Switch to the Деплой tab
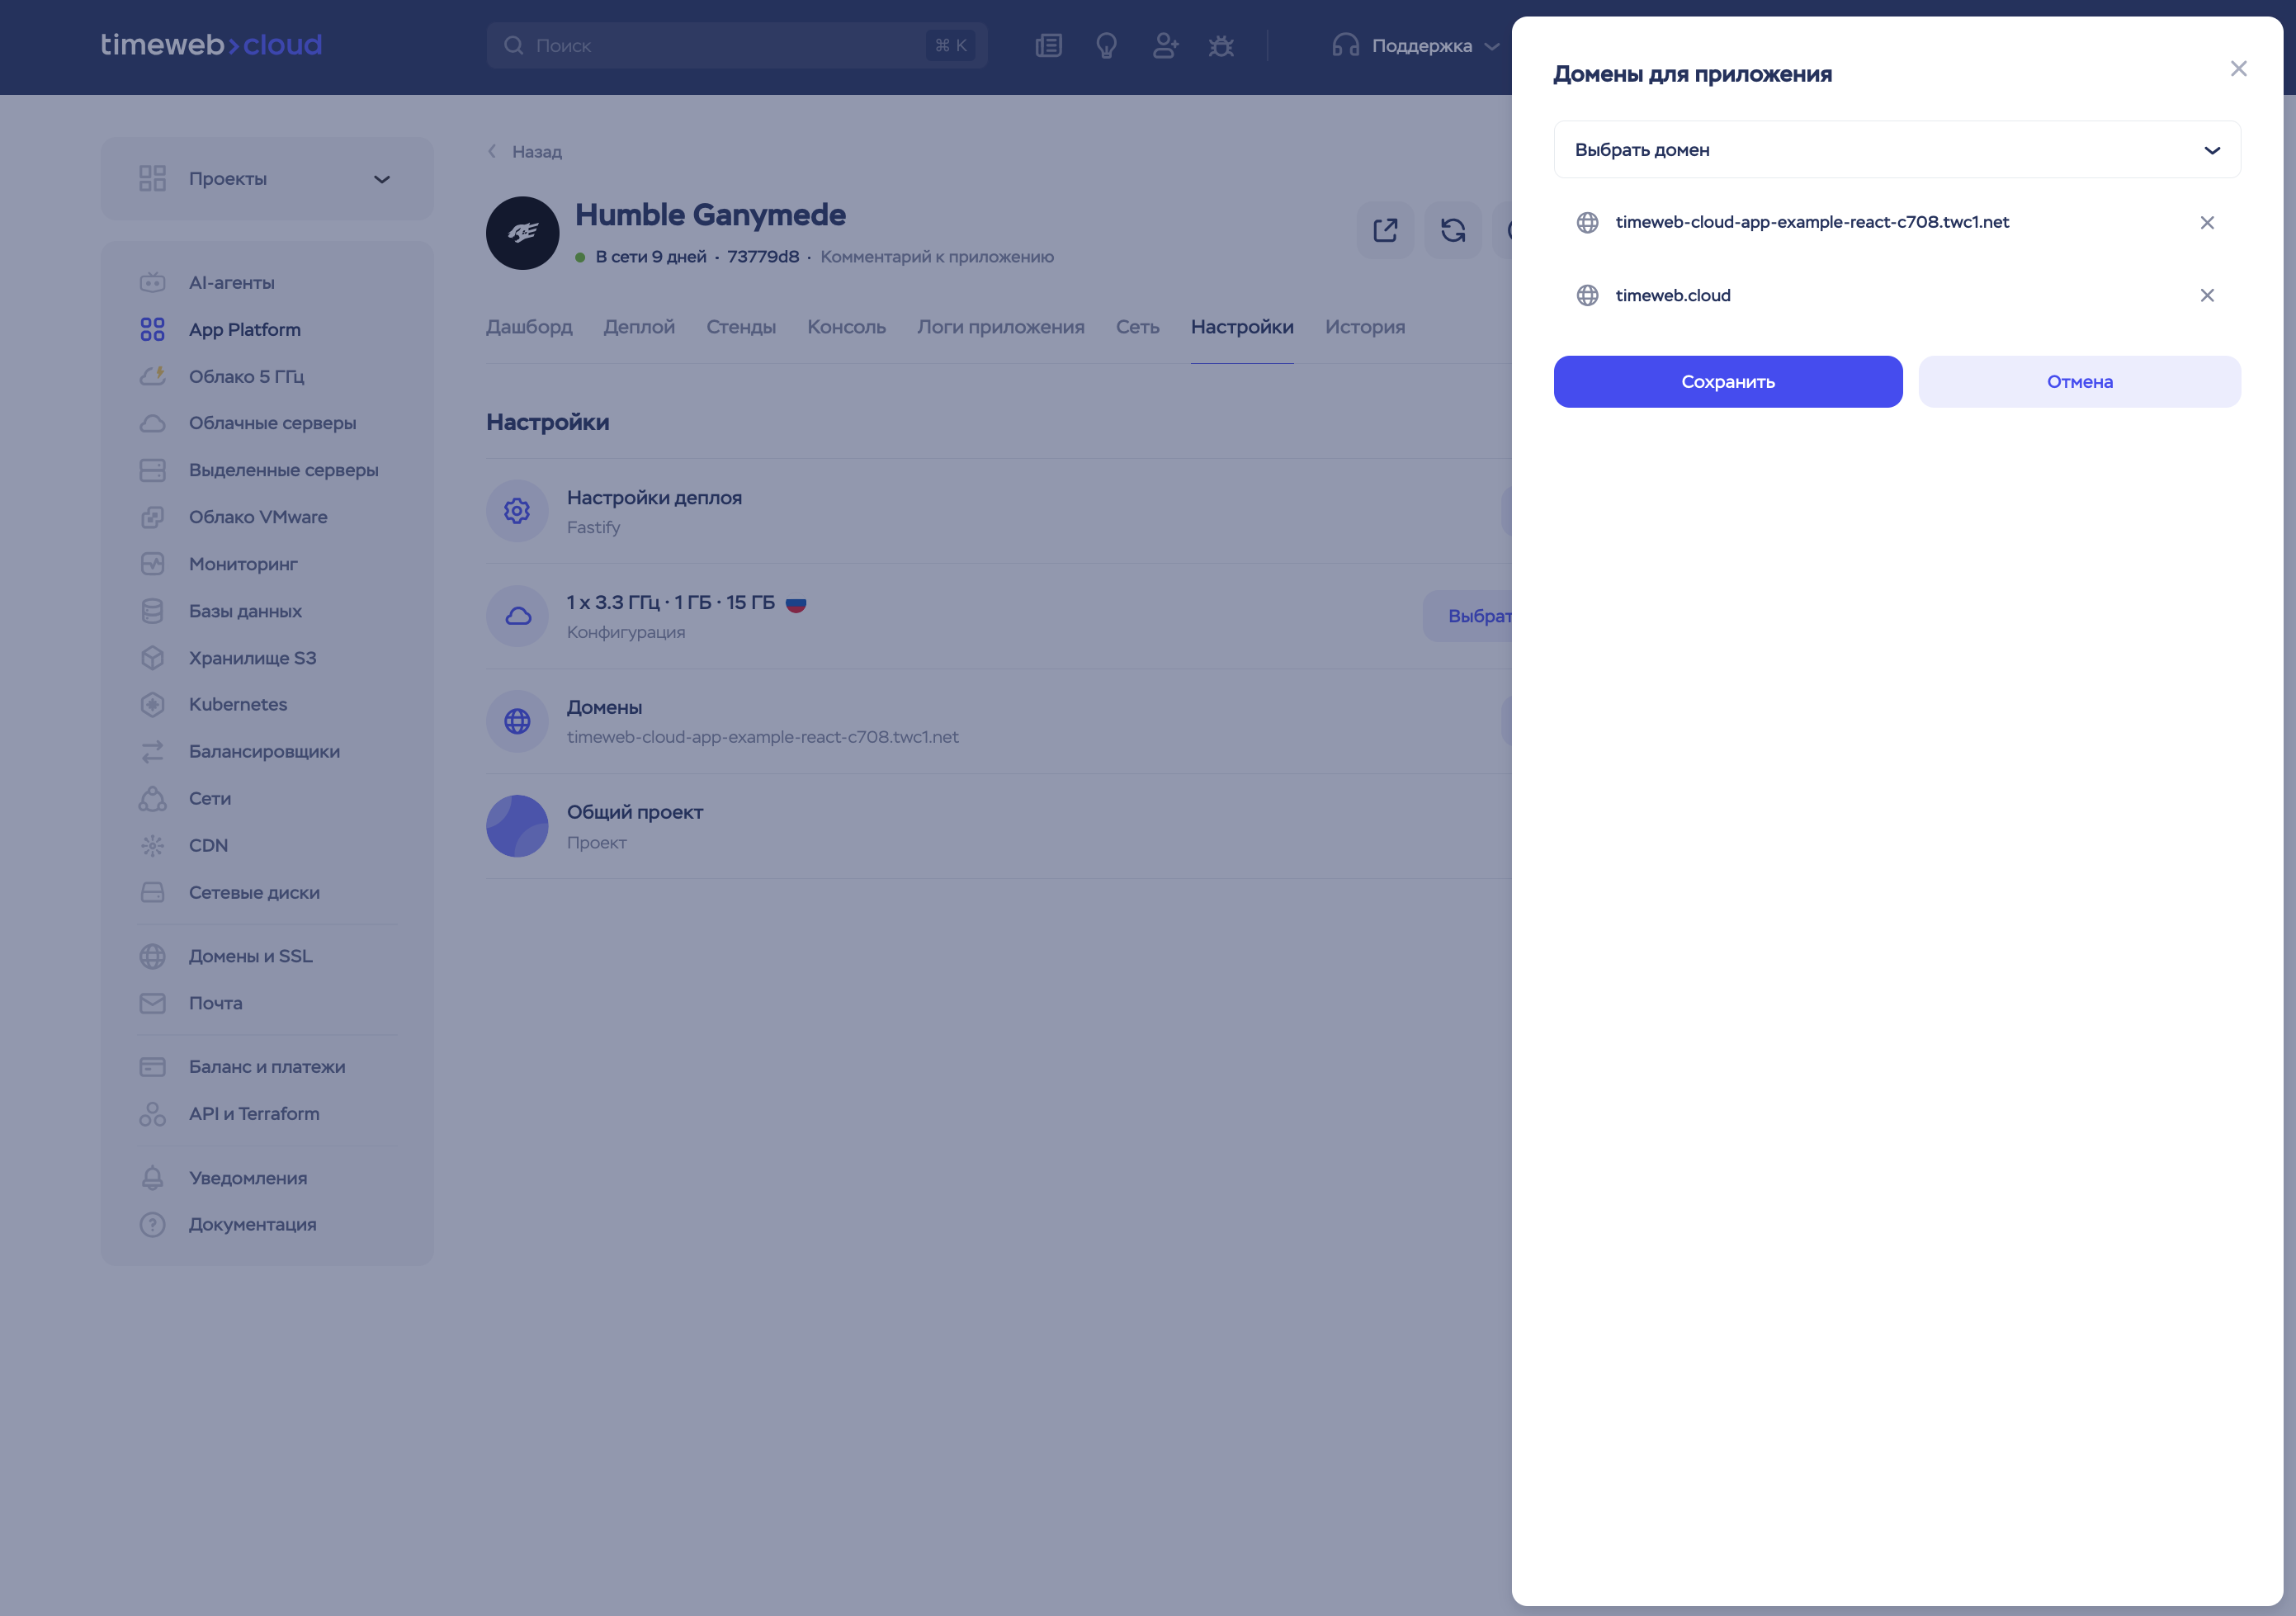This screenshot has width=2296, height=1616. (639, 327)
